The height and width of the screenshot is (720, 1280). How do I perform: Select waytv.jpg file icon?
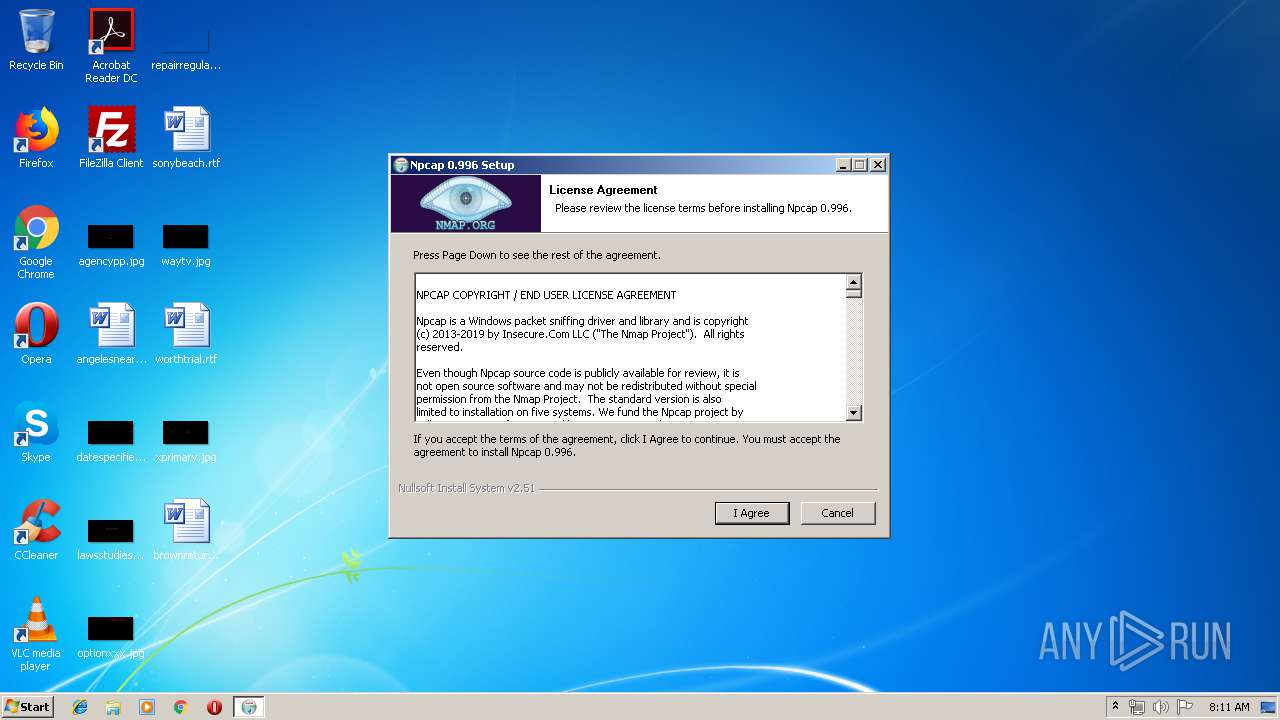point(186,246)
